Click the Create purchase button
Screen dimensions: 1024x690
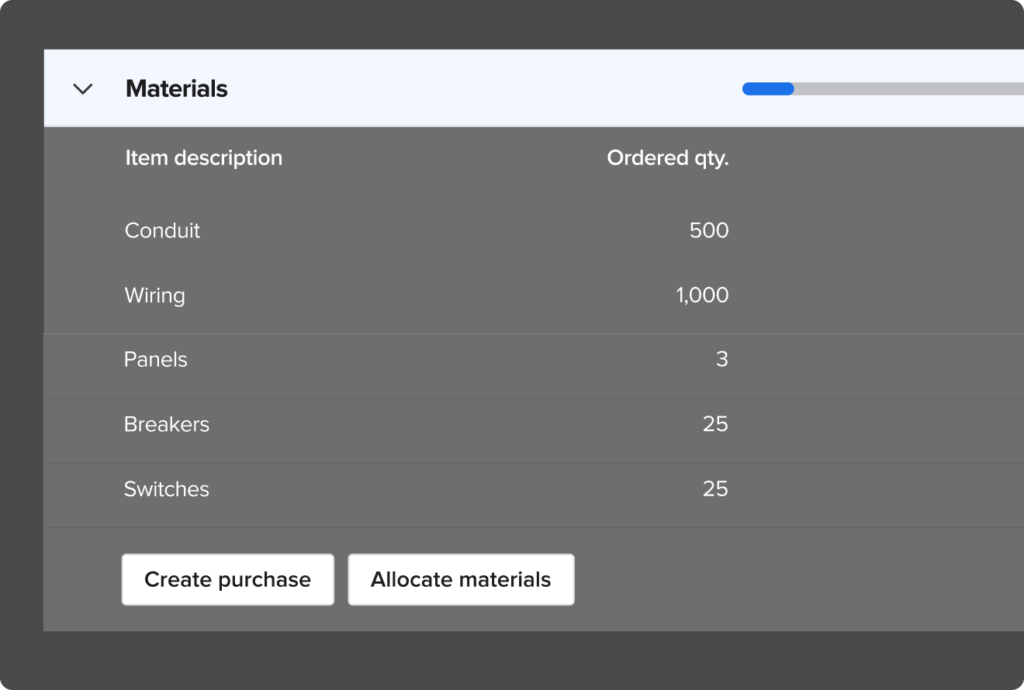227,579
